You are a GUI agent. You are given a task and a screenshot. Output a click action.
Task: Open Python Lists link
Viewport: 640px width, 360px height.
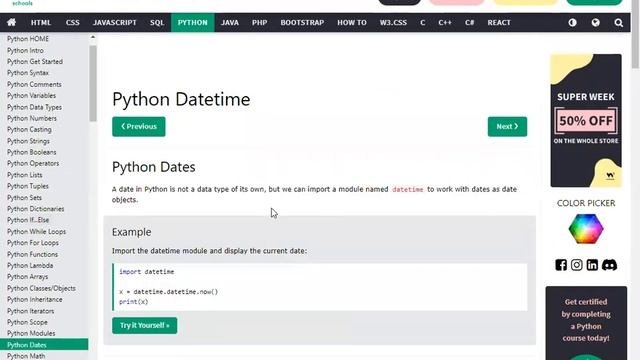tap(24, 175)
